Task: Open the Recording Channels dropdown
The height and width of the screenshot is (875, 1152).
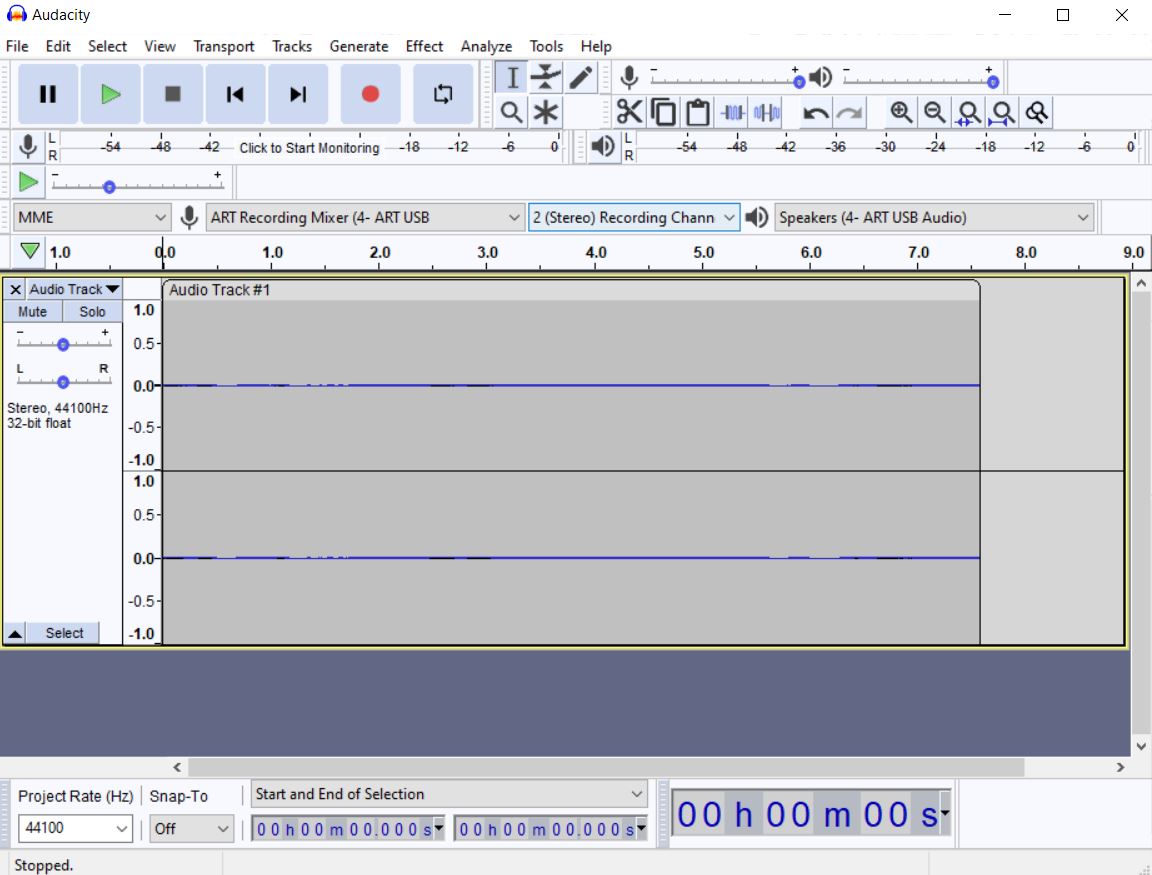Action: pyautogui.click(x=634, y=217)
